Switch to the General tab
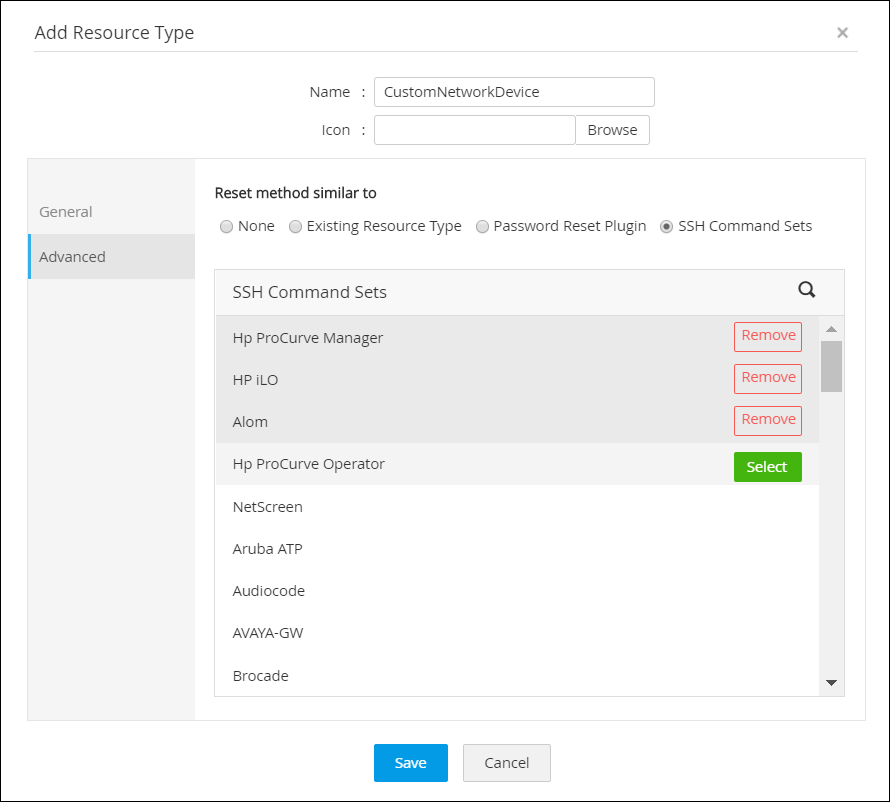This screenshot has height=802, width=890. [x=66, y=212]
